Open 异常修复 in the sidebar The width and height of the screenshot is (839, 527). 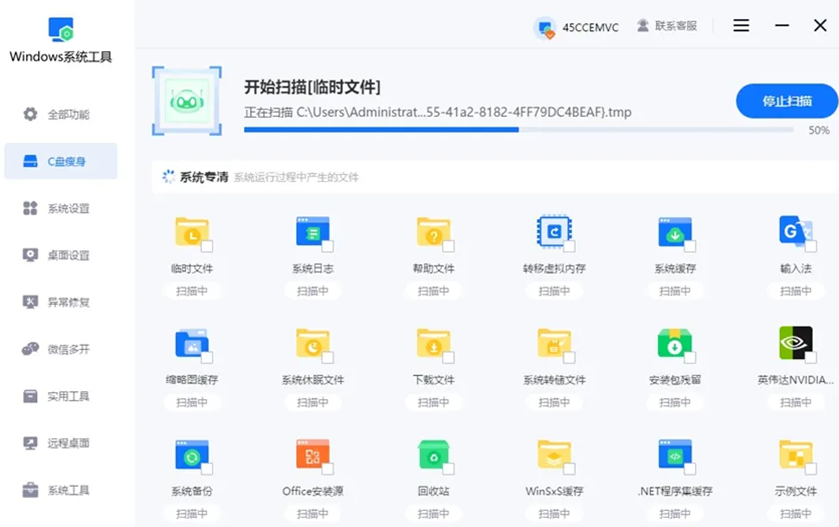point(60,302)
